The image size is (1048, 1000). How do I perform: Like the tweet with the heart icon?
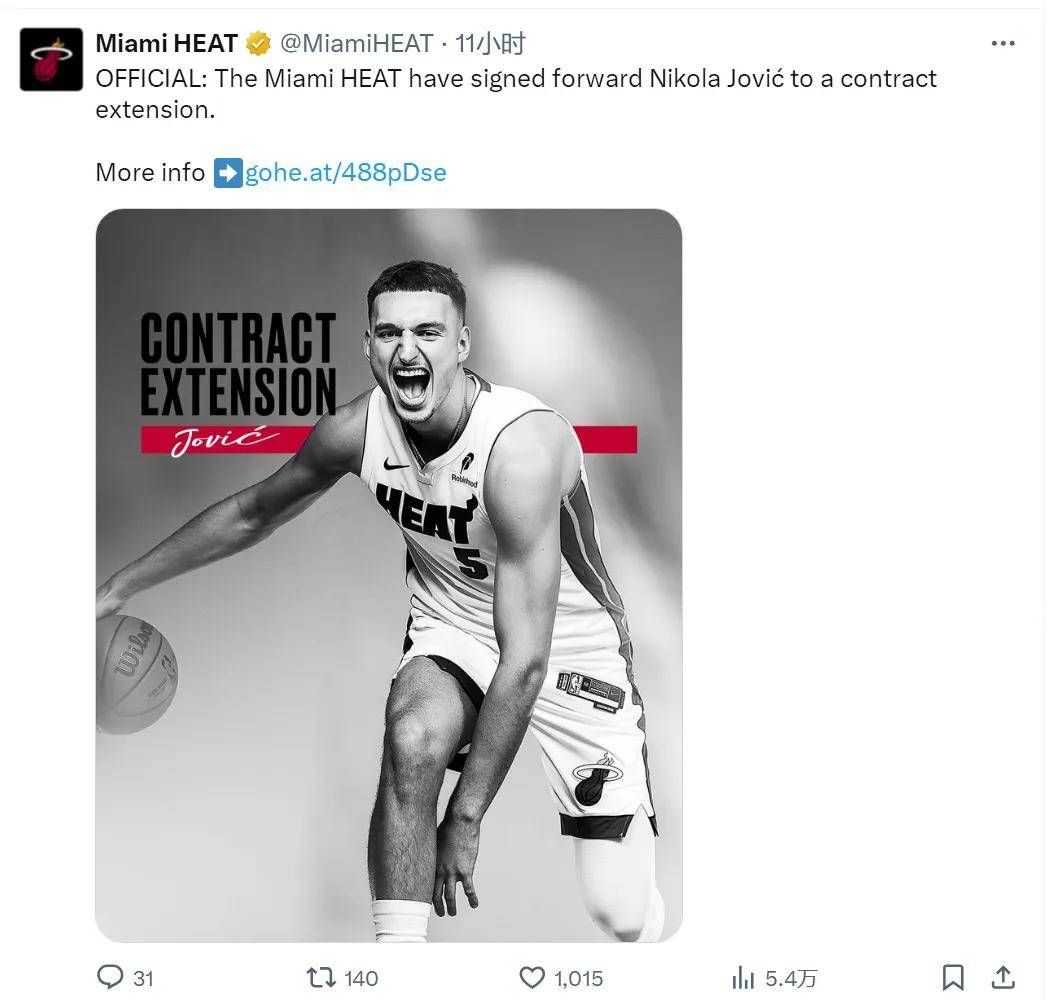pyautogui.click(x=533, y=977)
